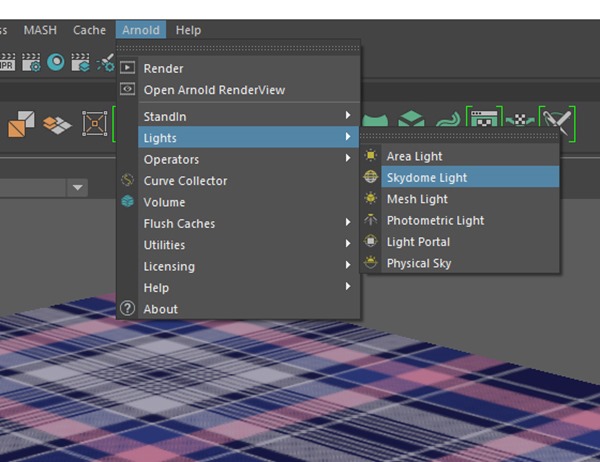Click the green layered plane shelf icon
This screenshot has height=462, width=600.
(x=411, y=118)
